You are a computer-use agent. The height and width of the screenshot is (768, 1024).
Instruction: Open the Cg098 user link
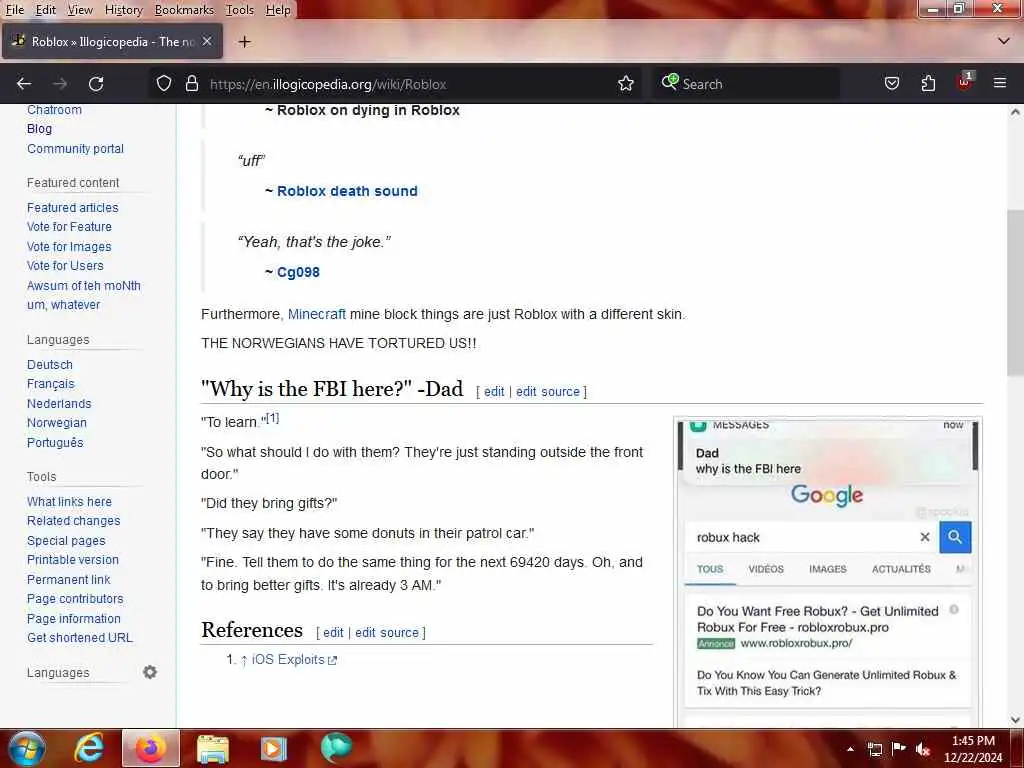coord(298,272)
